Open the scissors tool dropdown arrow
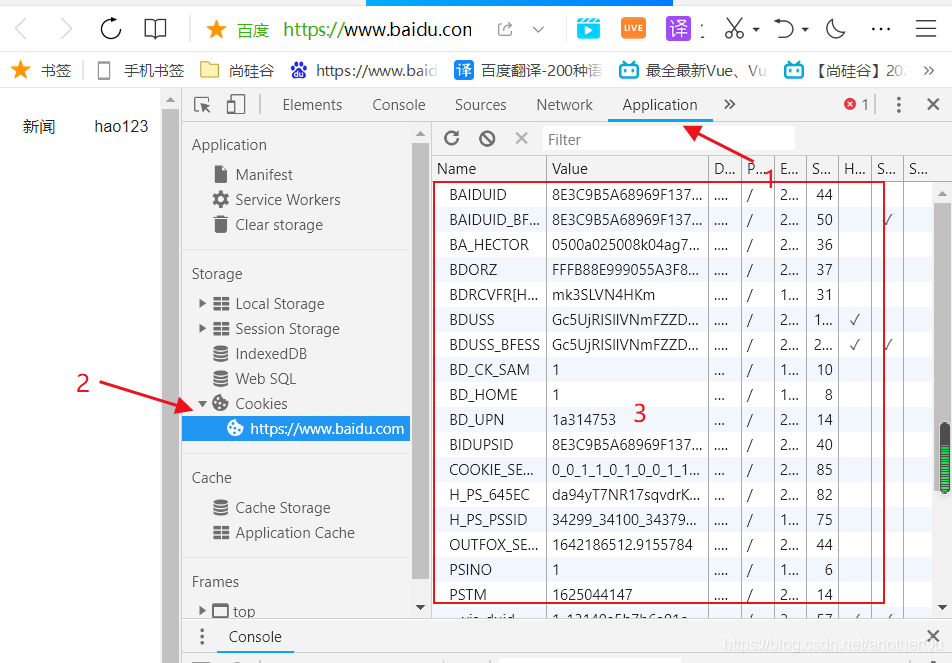The image size is (952, 663). [756, 29]
